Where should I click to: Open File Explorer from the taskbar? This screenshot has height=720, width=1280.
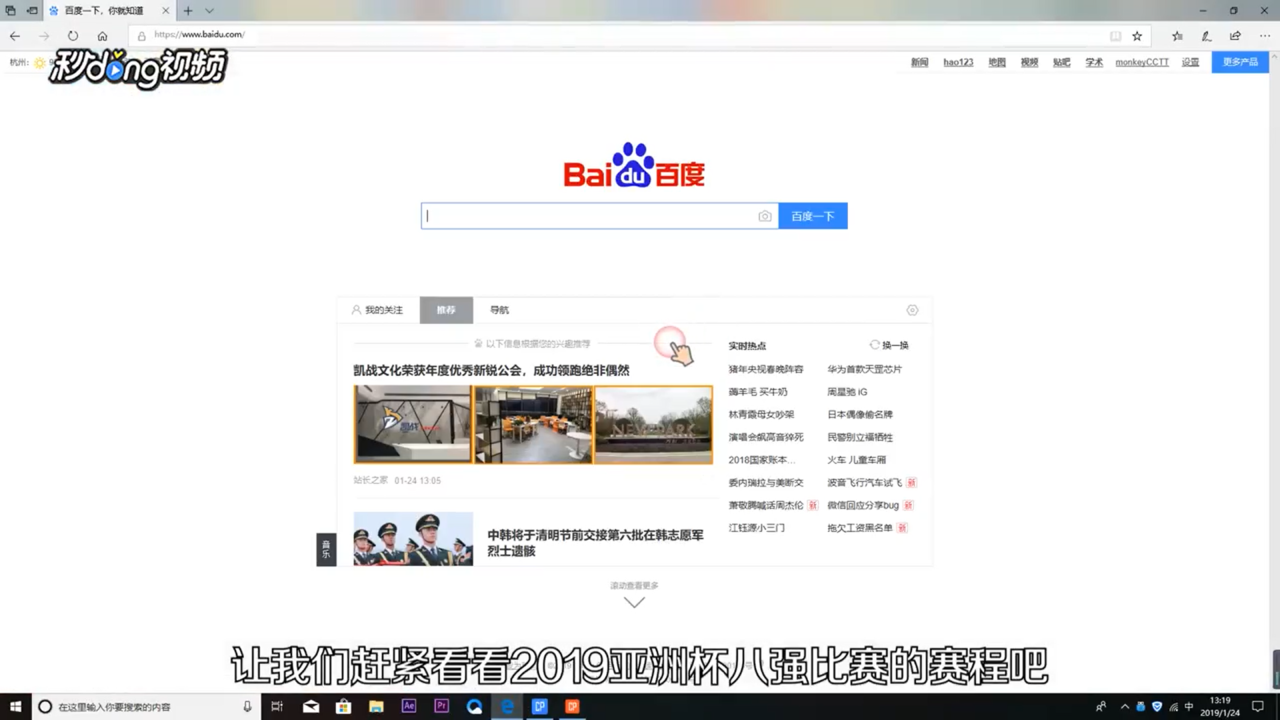[x=376, y=706]
